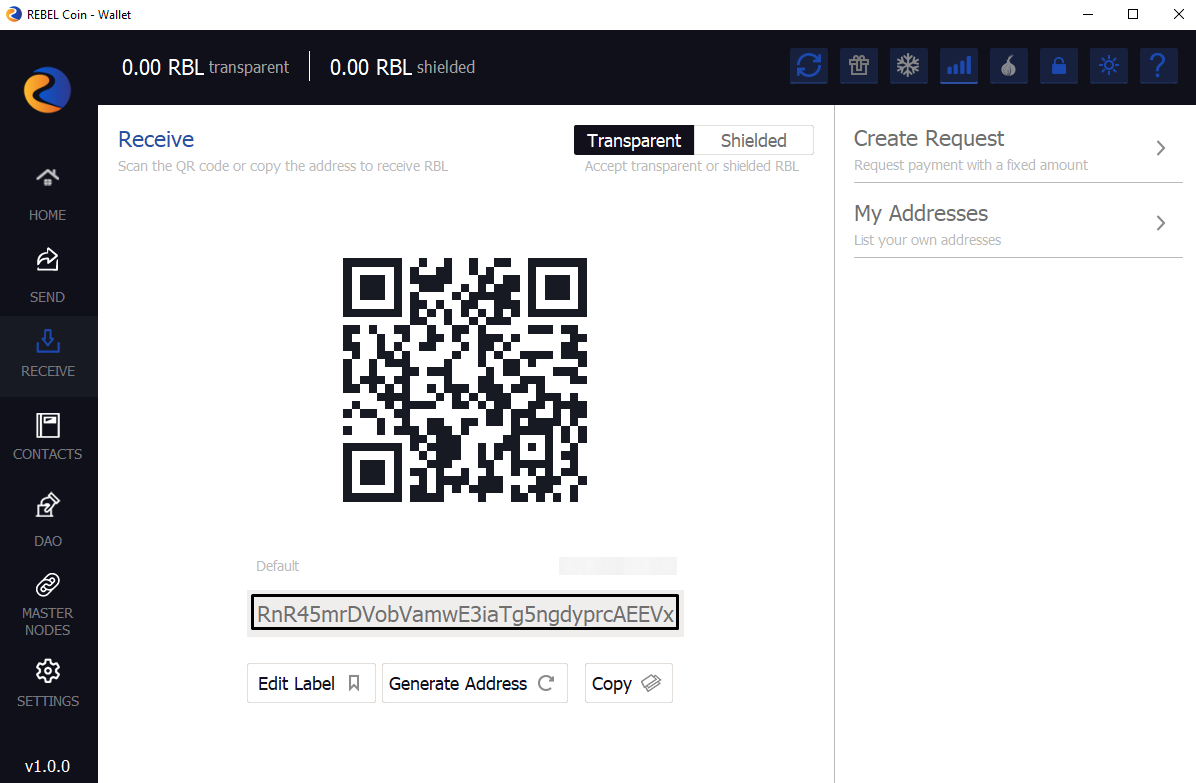
Task: Click the onion Tor network icon
Action: coord(1008,66)
